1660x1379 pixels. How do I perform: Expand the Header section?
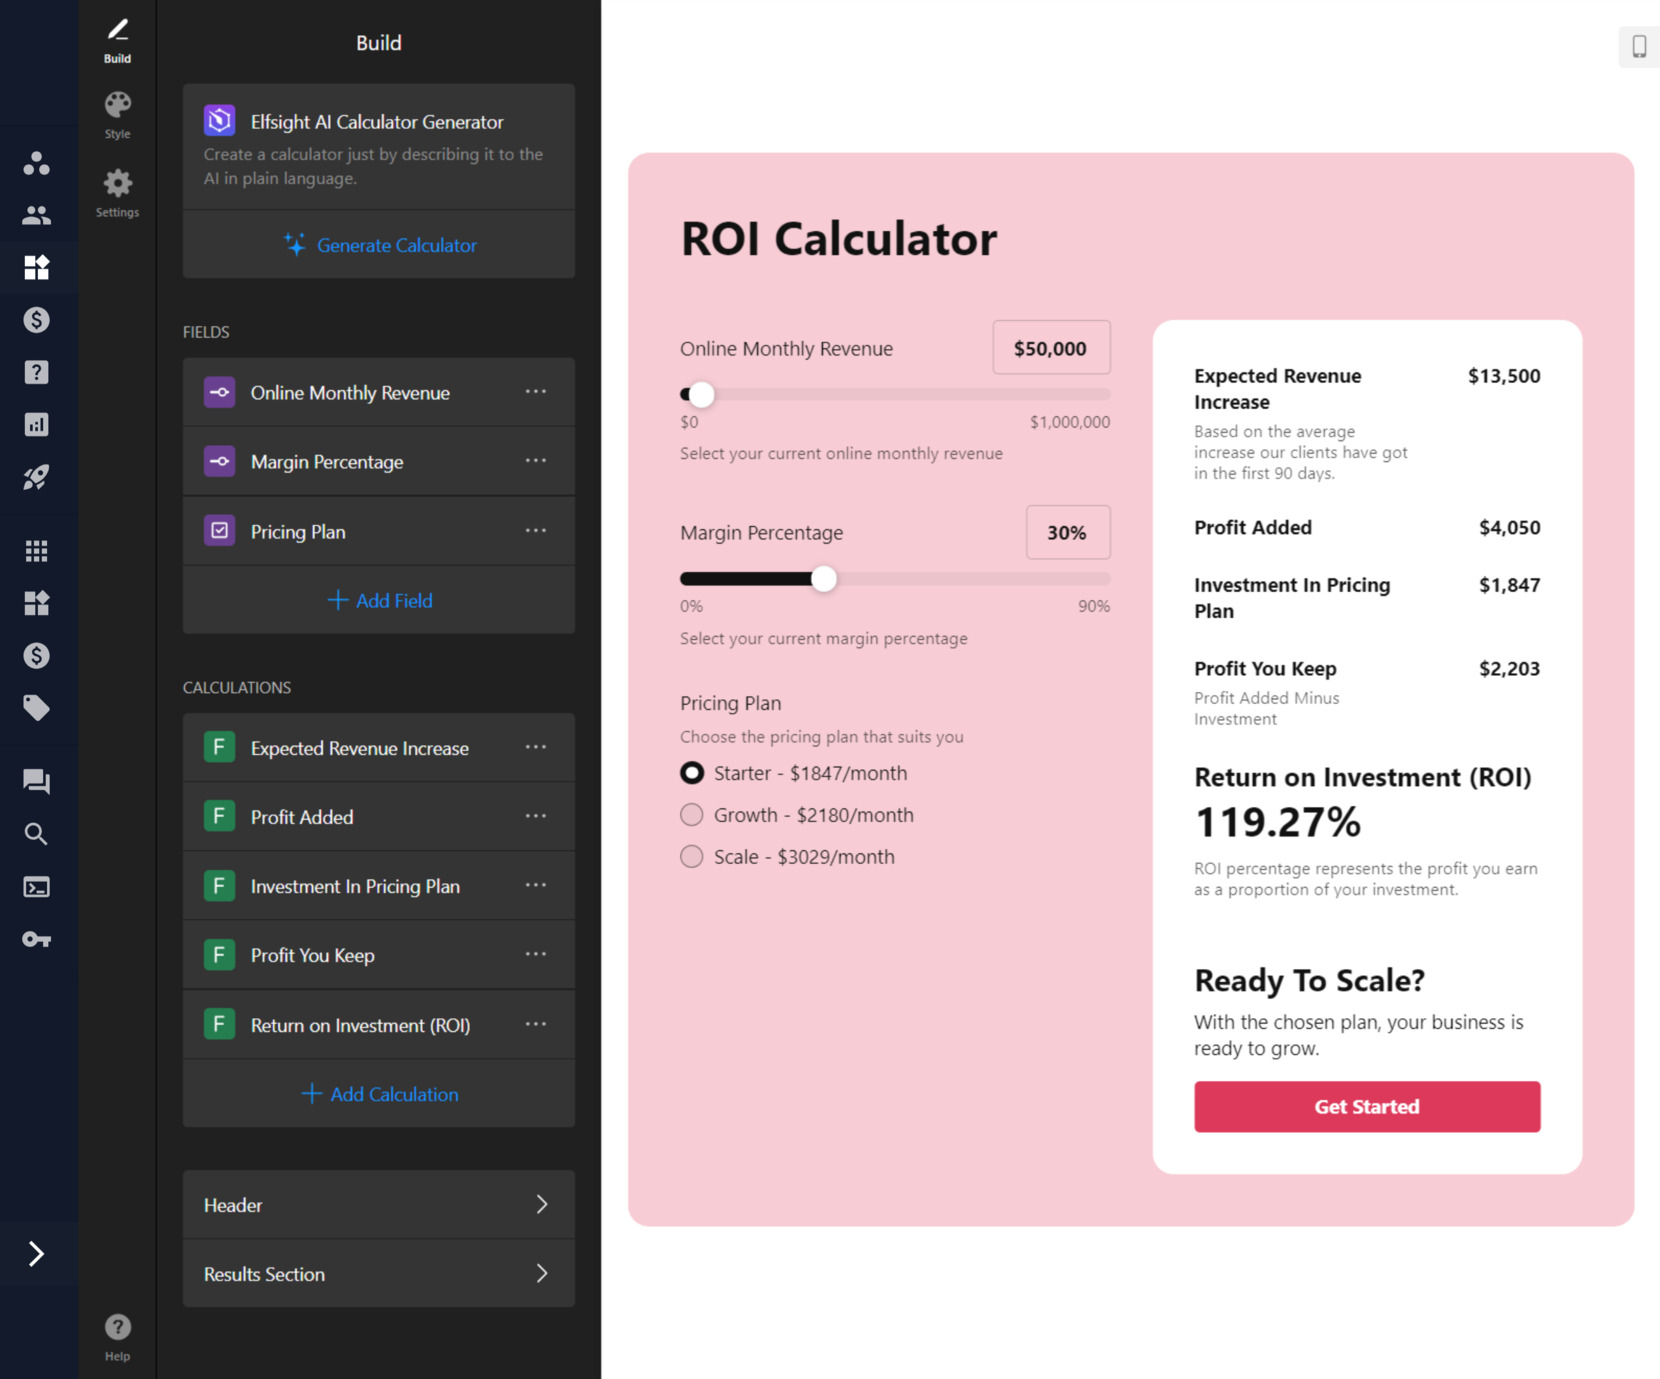tap(378, 1204)
